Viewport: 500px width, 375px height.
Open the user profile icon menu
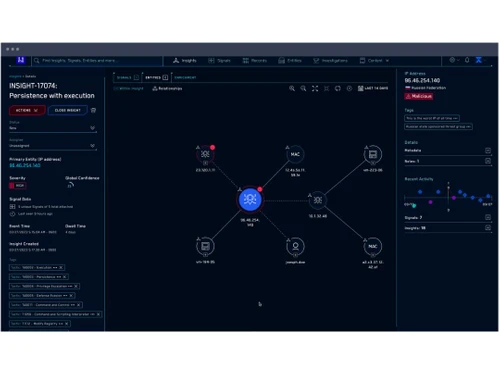point(479,60)
